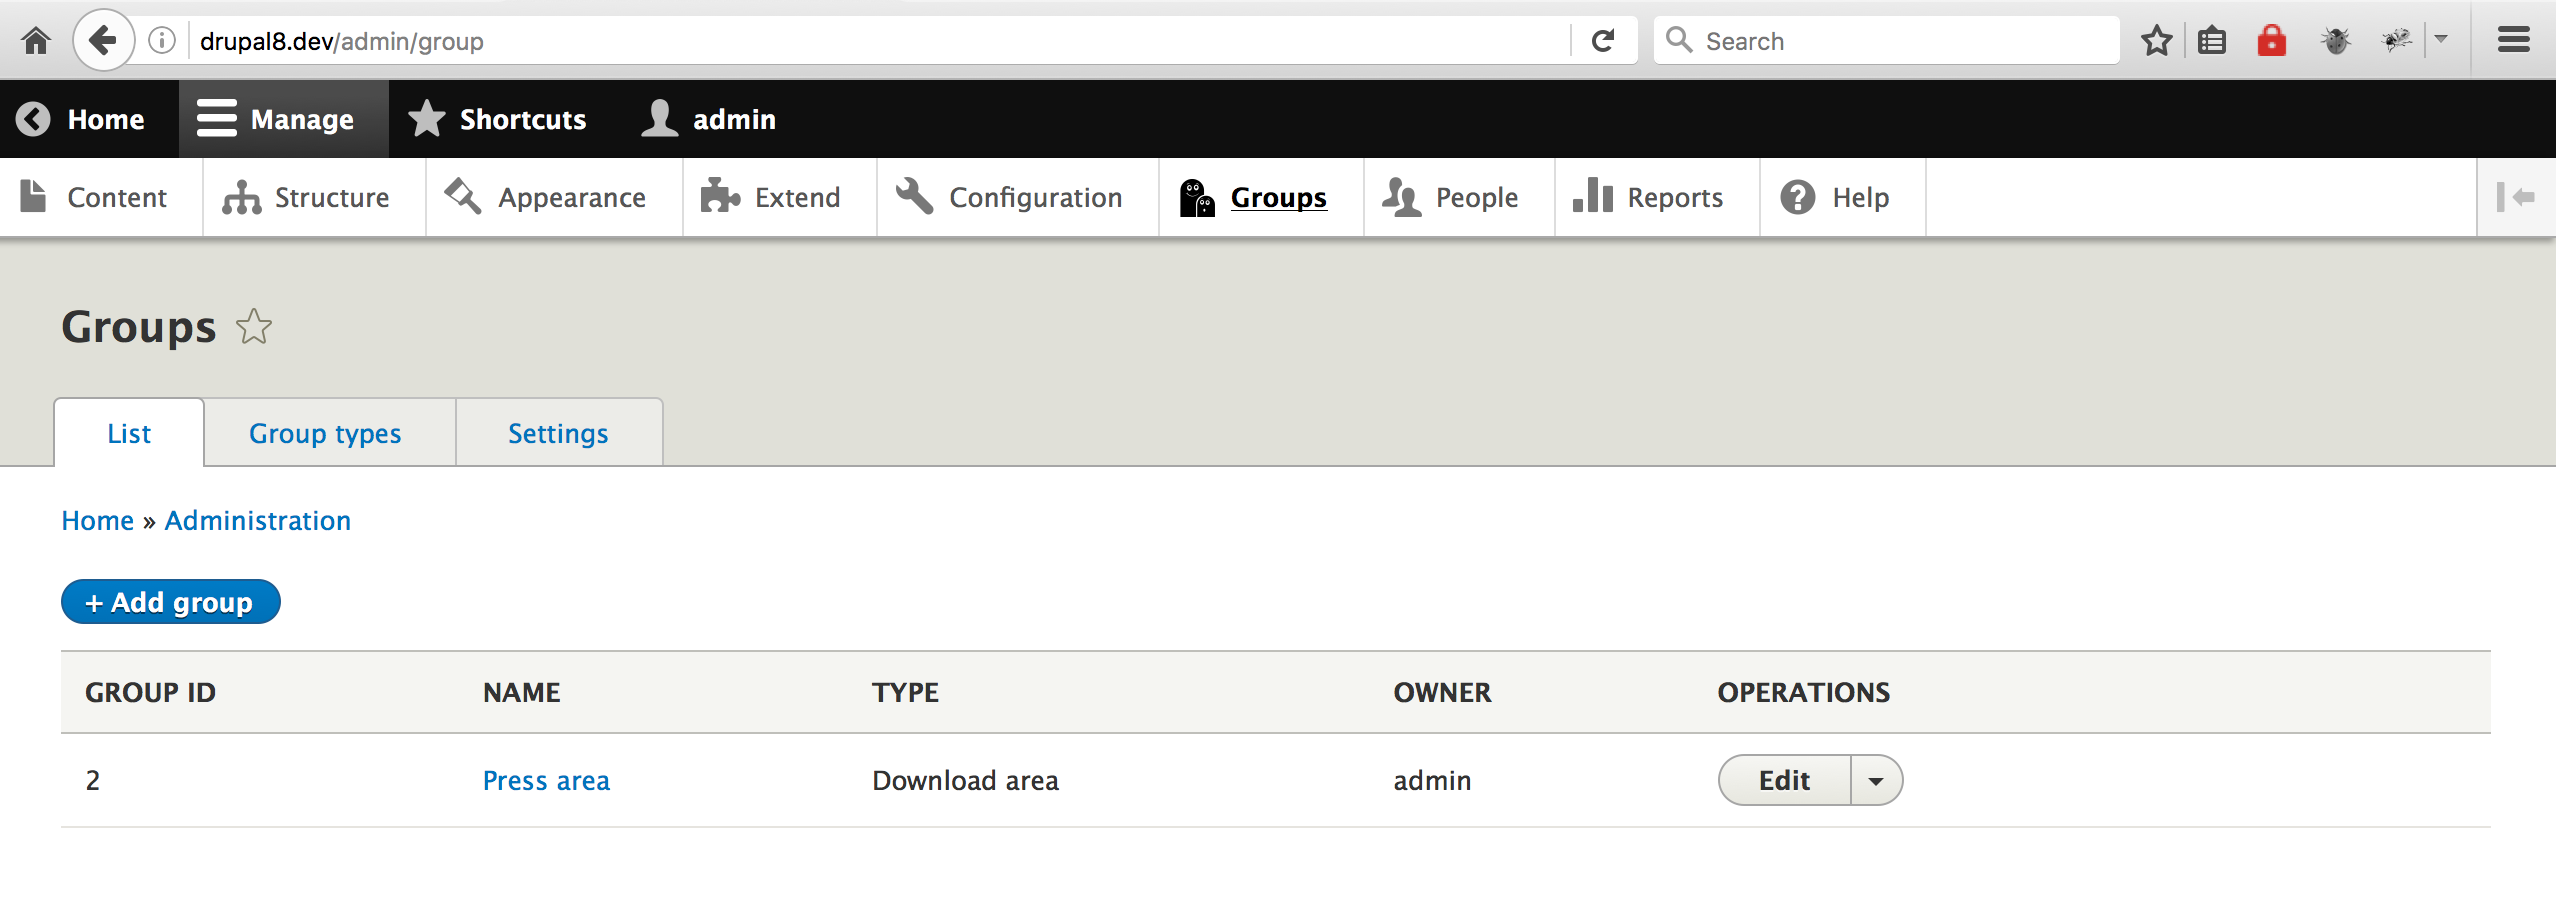
Task: Click the Add group button
Action: tap(171, 602)
